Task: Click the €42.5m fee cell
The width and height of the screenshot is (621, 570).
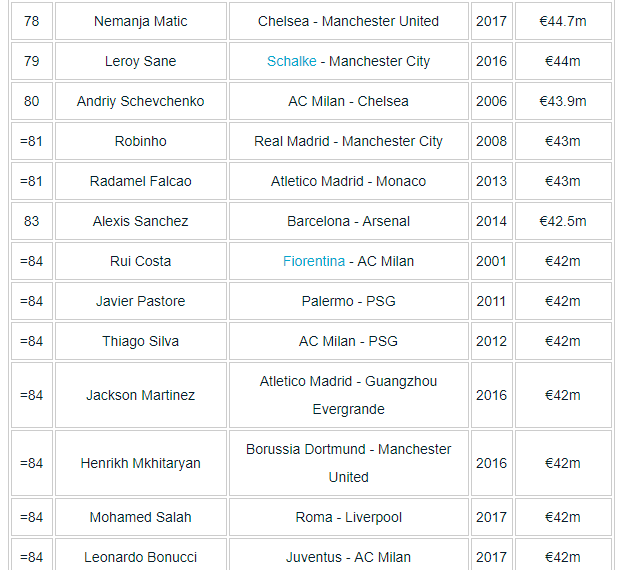Action: point(562,221)
